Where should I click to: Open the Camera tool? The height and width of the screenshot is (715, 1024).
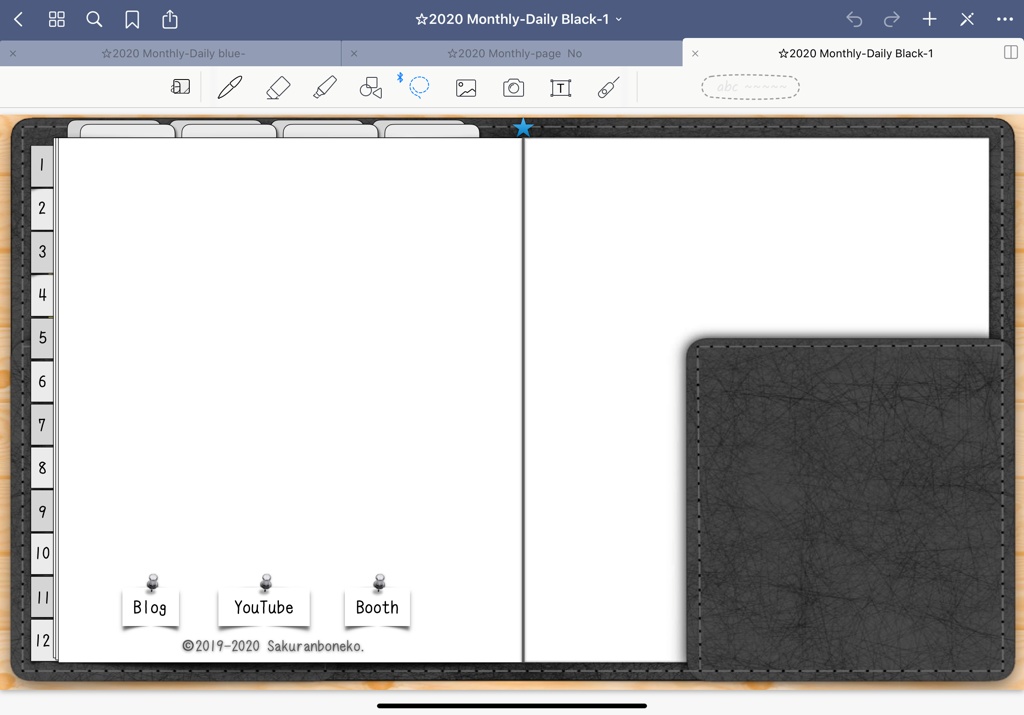click(x=513, y=87)
